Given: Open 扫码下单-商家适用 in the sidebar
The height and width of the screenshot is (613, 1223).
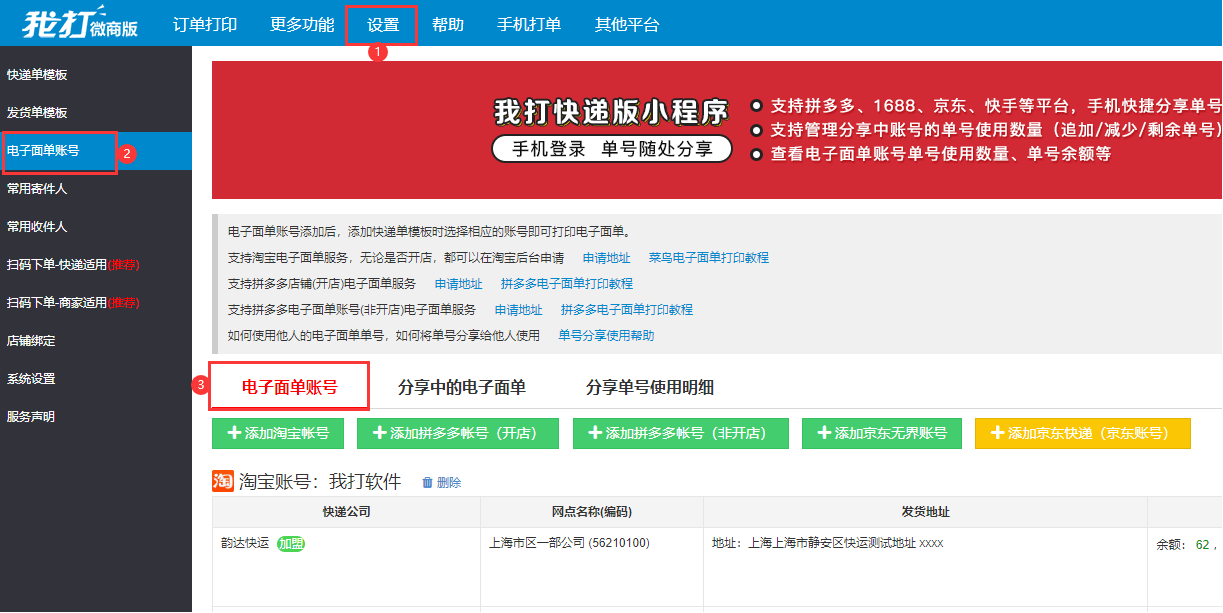Looking at the screenshot, I should tap(96, 303).
